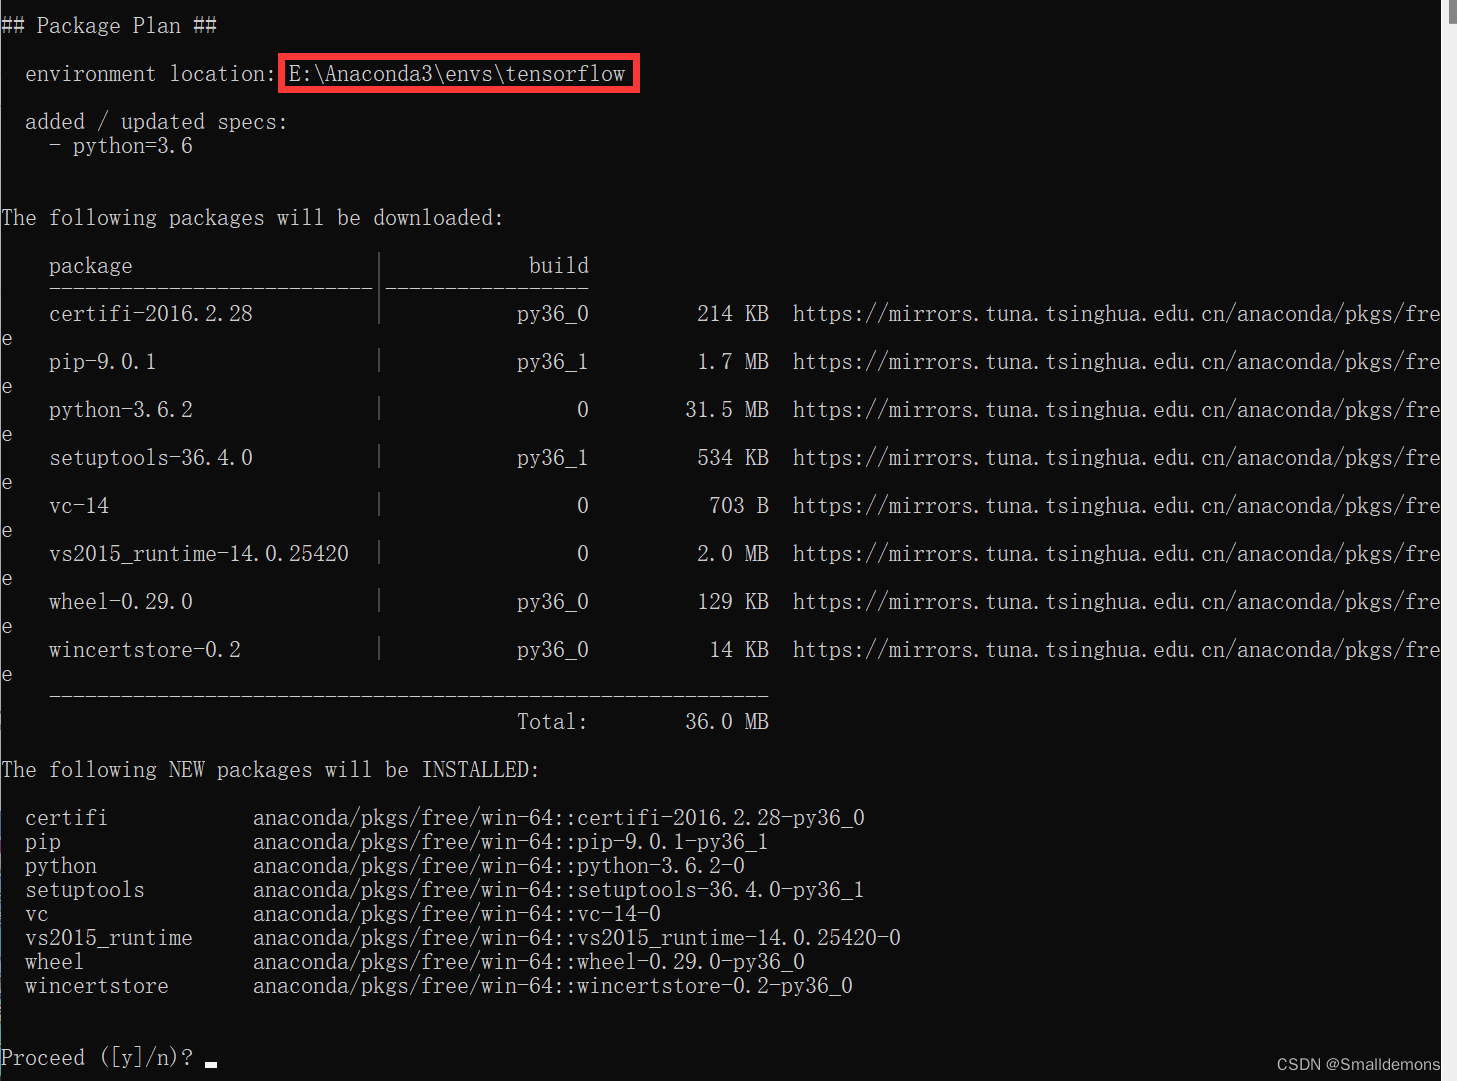The width and height of the screenshot is (1457, 1081).
Task: Click 'vc' name in the install list
Action: 37,914
